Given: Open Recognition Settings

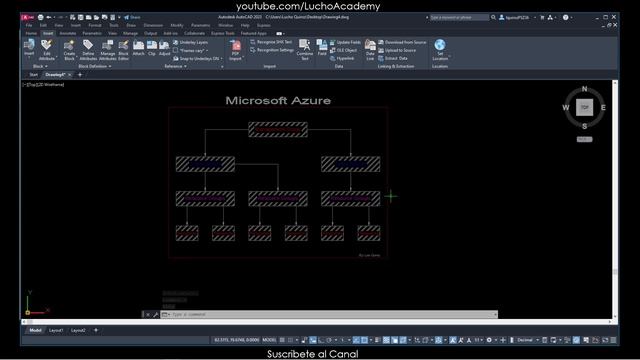Looking at the screenshot, I should 272,50.
